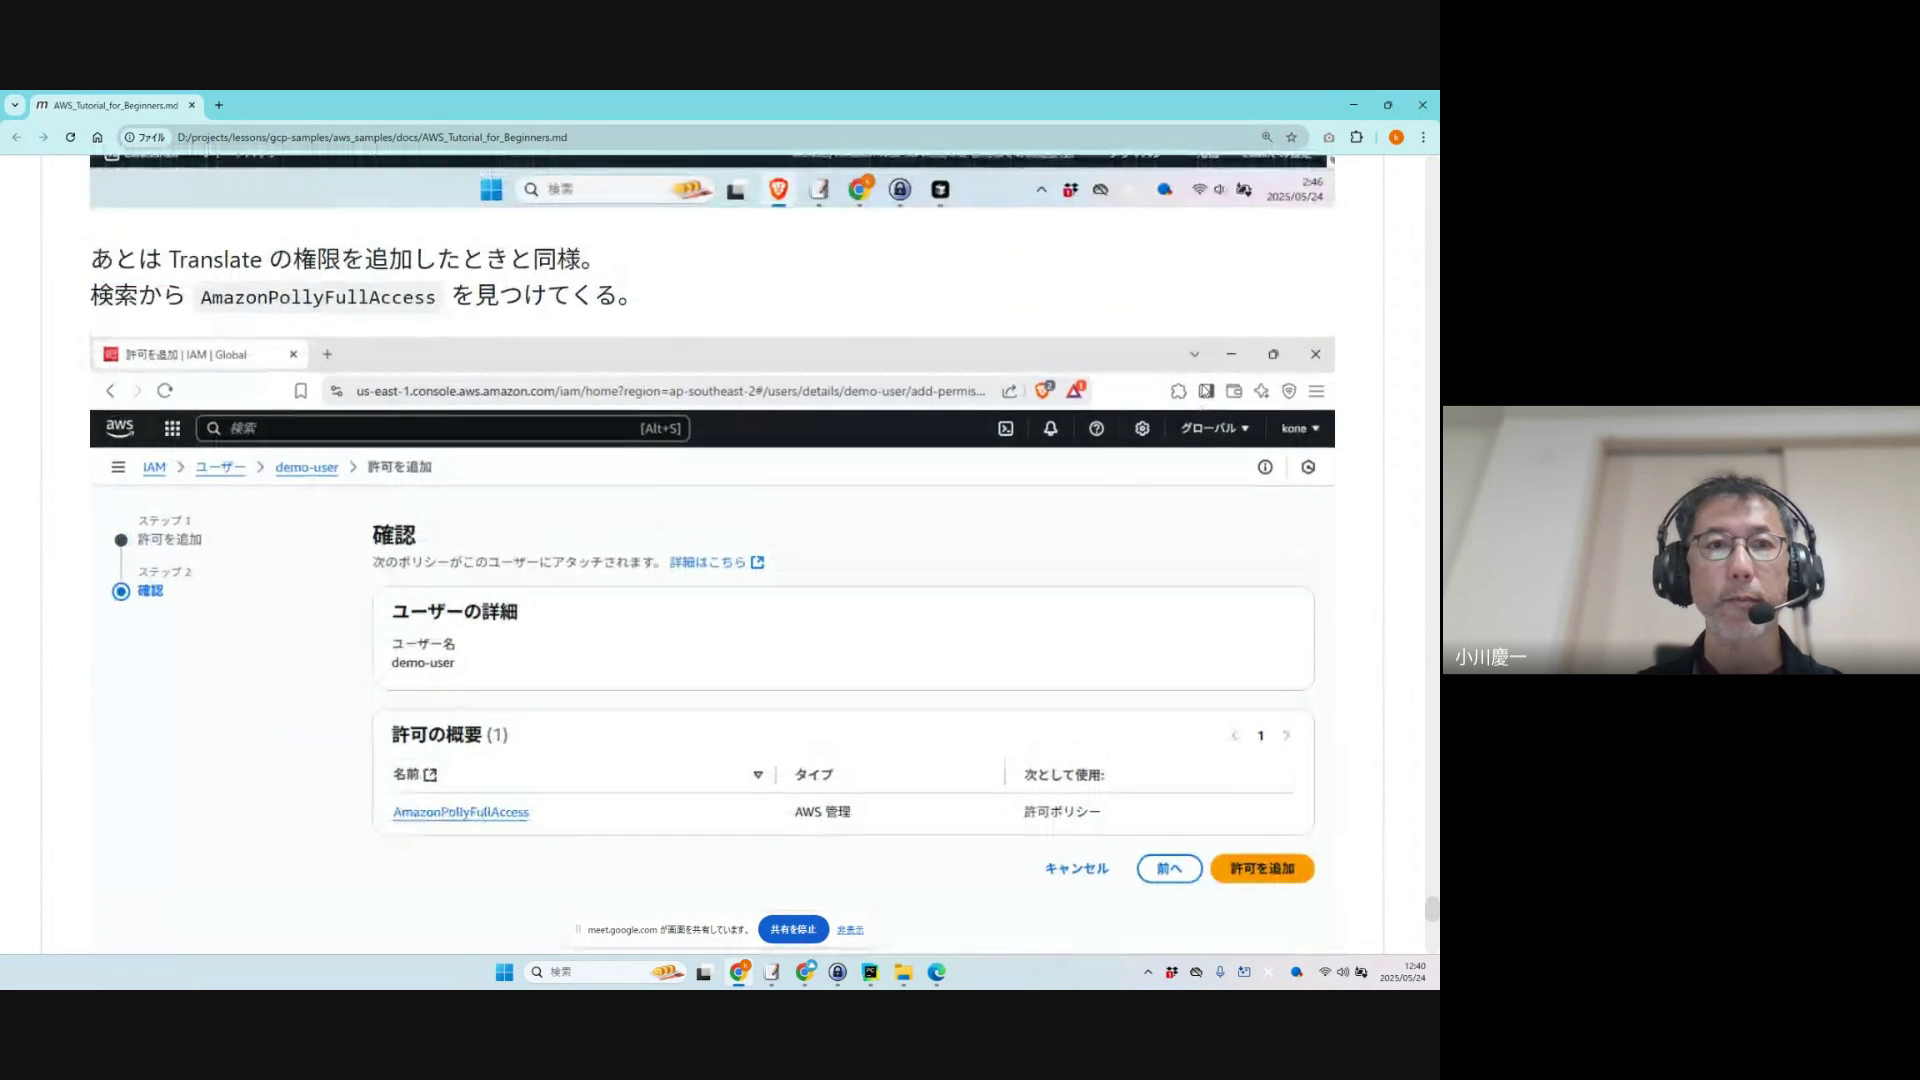1920x1080 pixels.
Task: Close the AWS_Tutorial_for_Beginners.md tab
Action: tap(192, 105)
